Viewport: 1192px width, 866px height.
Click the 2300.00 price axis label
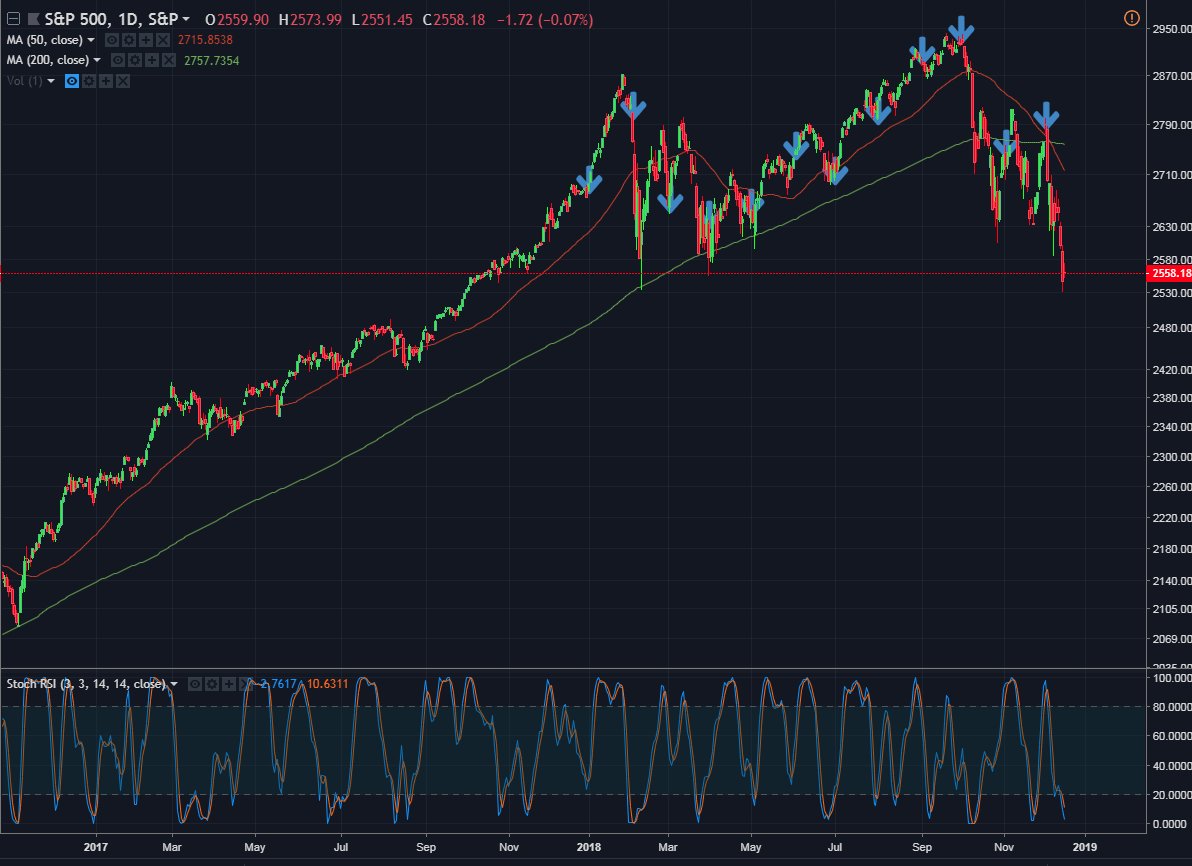click(x=1171, y=457)
